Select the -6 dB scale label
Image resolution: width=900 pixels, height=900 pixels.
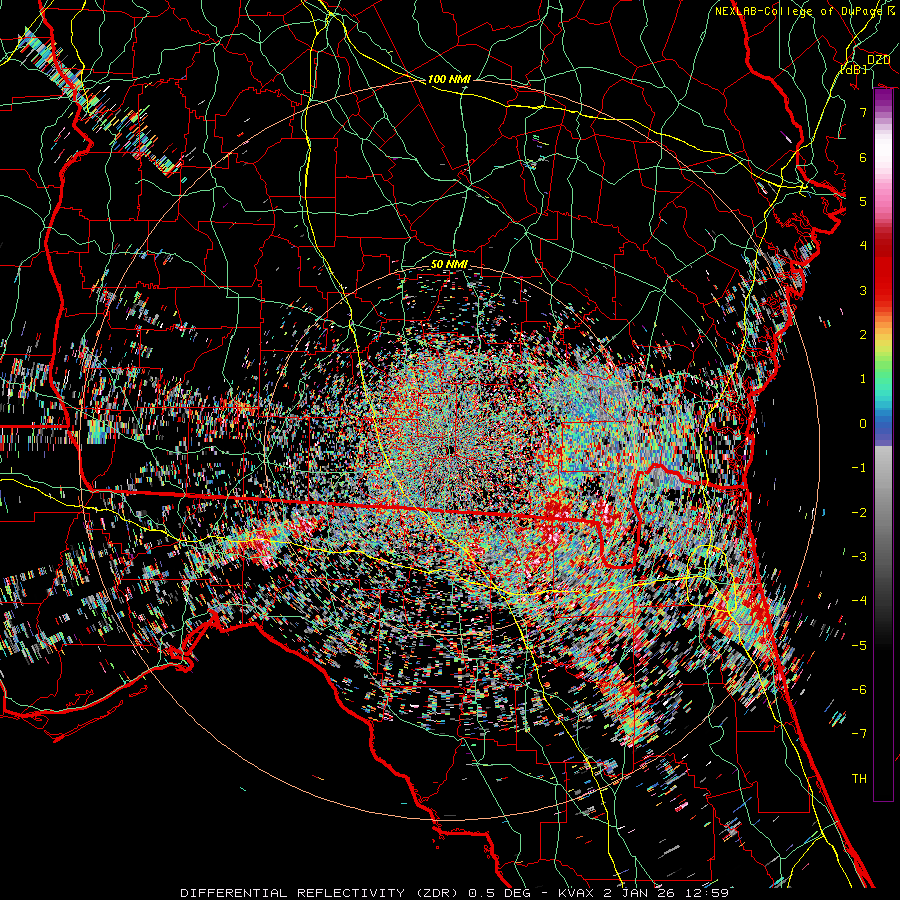click(x=859, y=690)
